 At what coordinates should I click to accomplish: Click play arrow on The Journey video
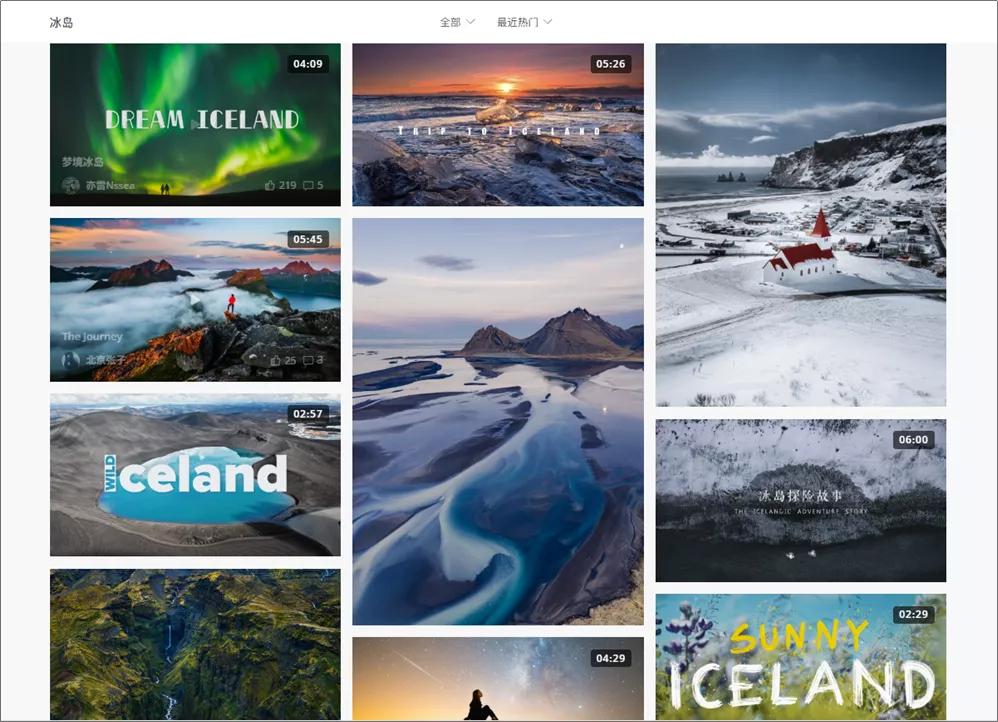coord(195,299)
